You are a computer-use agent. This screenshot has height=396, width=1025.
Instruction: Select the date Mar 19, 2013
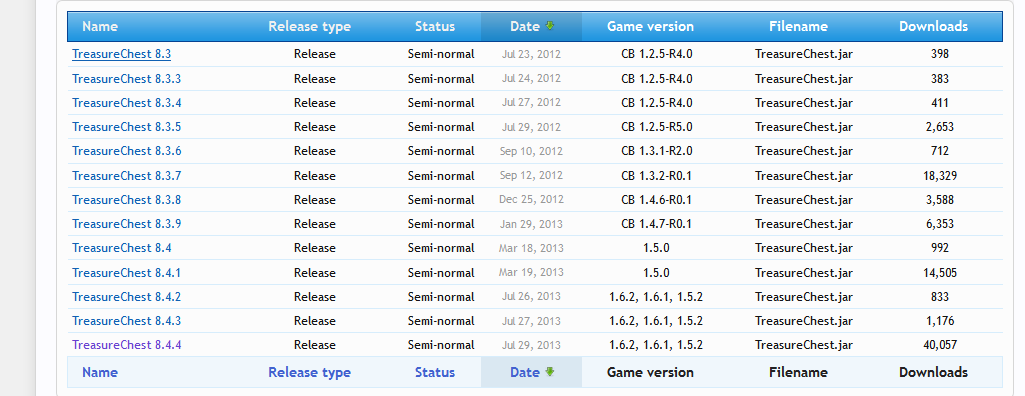click(531, 272)
